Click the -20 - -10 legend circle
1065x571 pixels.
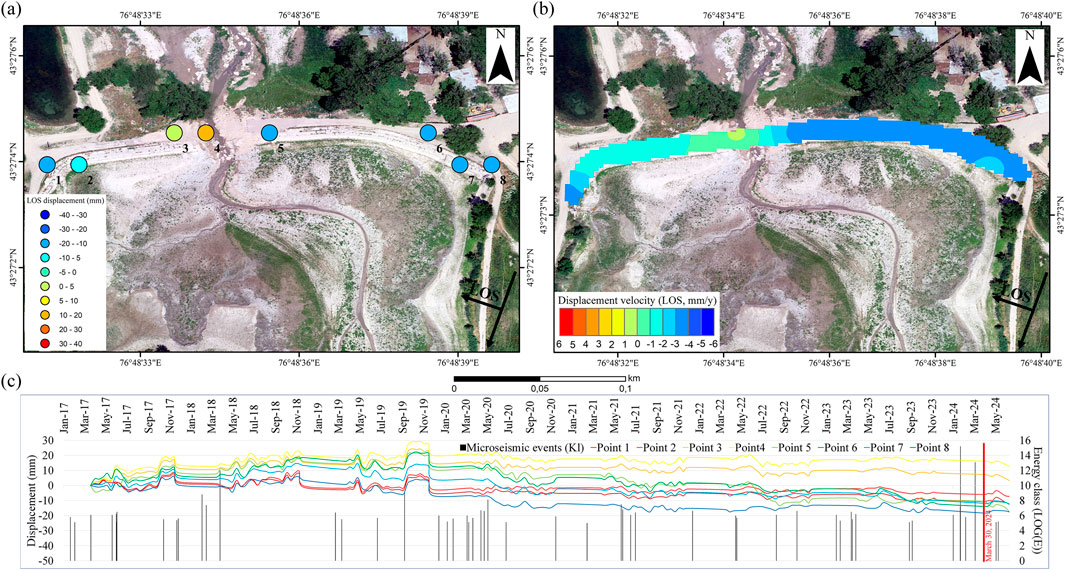(45, 244)
